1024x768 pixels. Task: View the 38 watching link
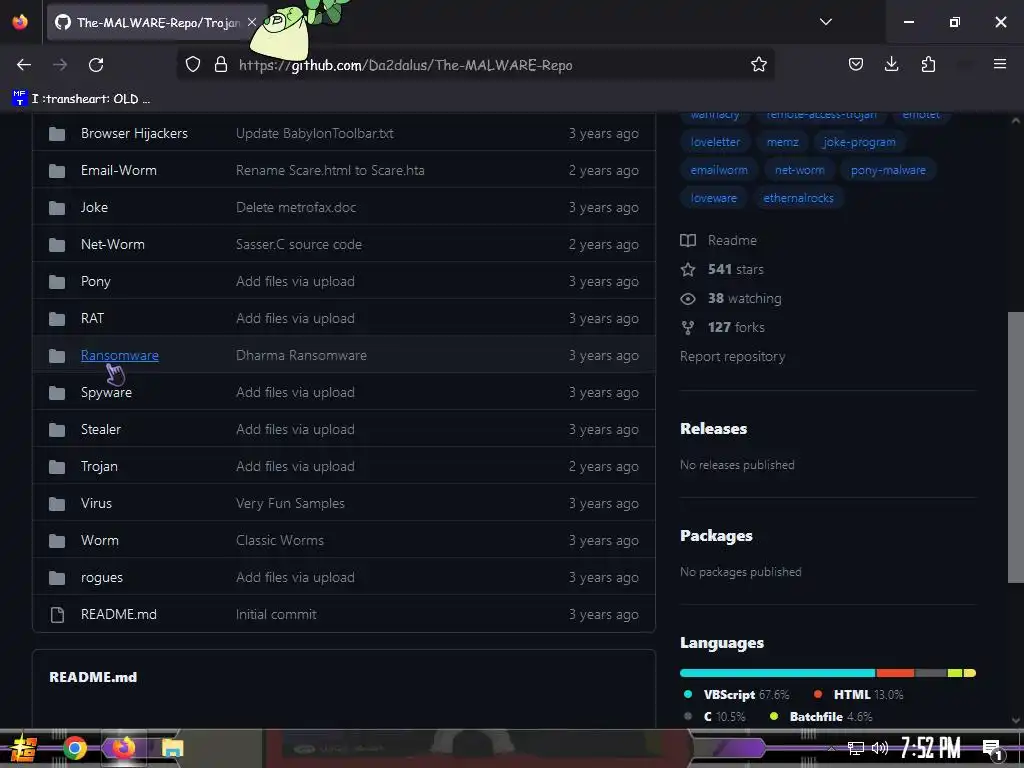[730, 298]
